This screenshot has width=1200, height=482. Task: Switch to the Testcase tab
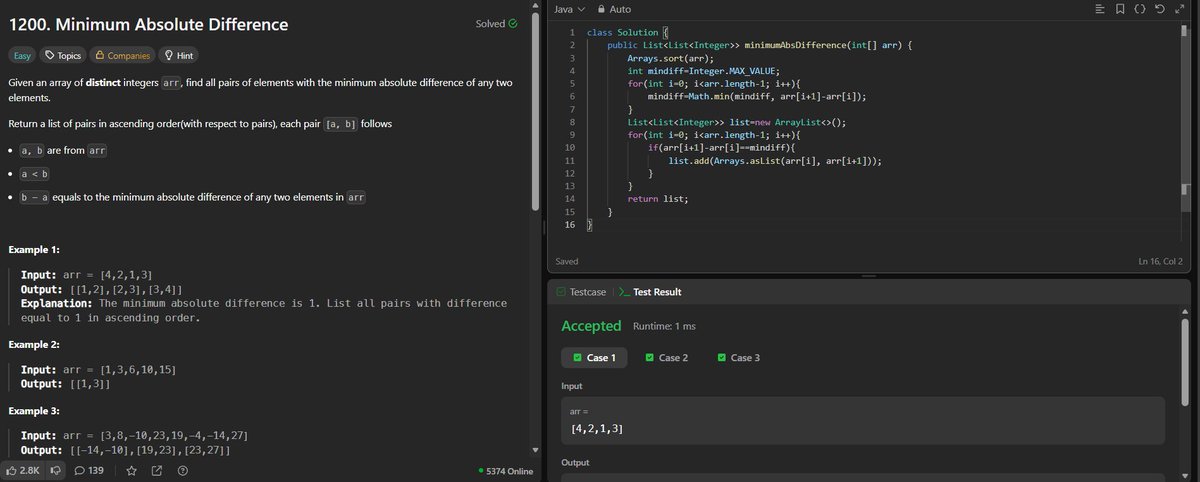[x=582, y=292]
